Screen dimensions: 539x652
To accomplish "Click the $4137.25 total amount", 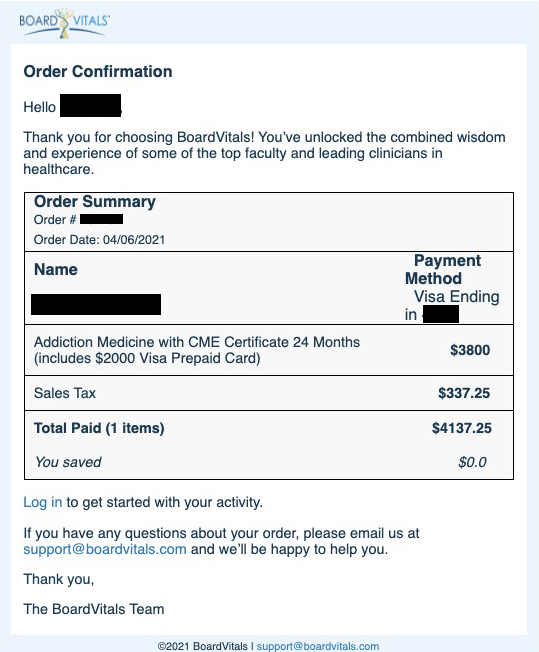I will (x=462, y=428).
